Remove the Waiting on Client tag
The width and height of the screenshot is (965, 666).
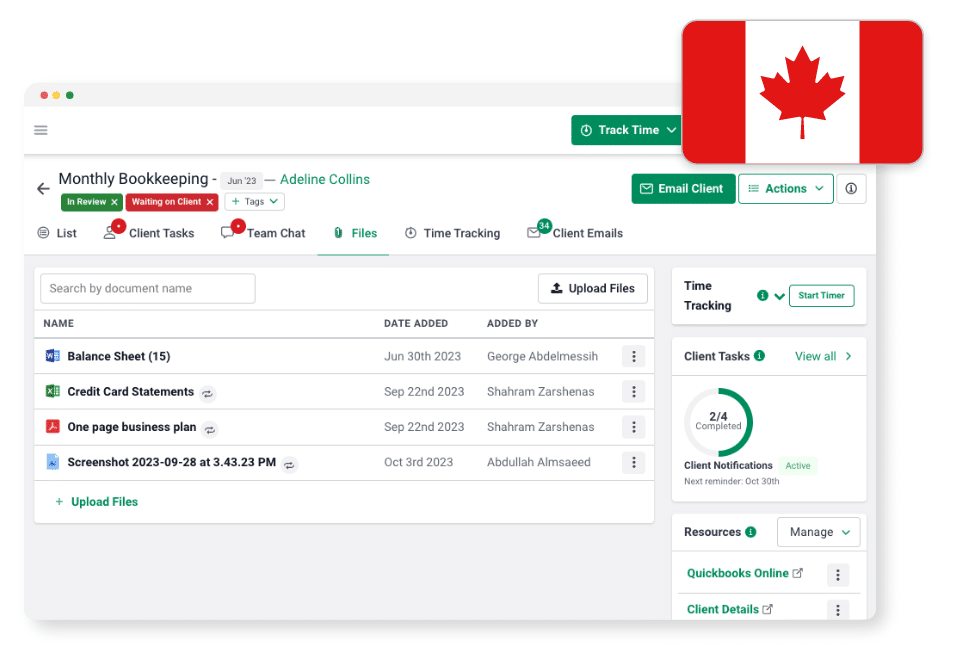[x=210, y=202]
